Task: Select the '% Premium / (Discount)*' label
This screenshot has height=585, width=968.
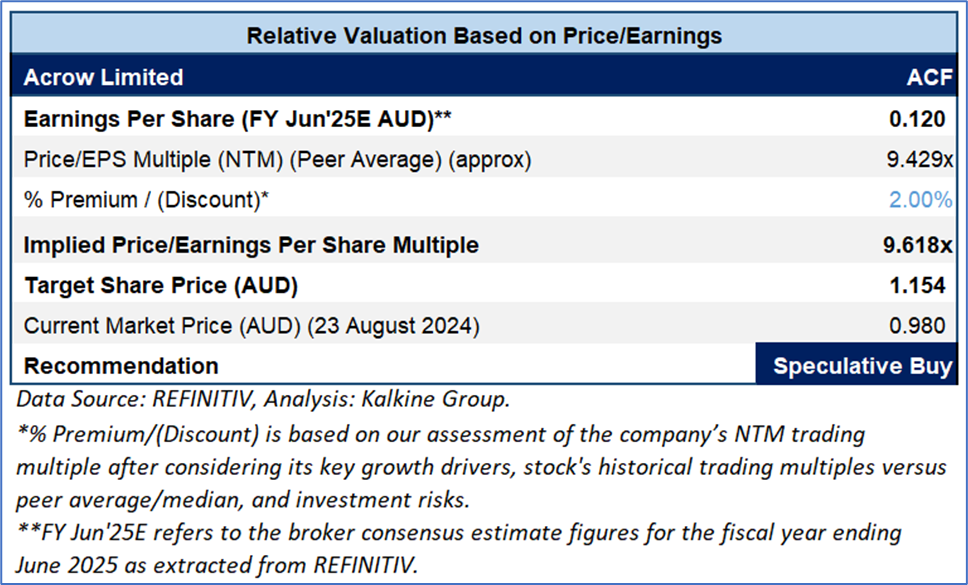Action: pyautogui.click(x=146, y=200)
